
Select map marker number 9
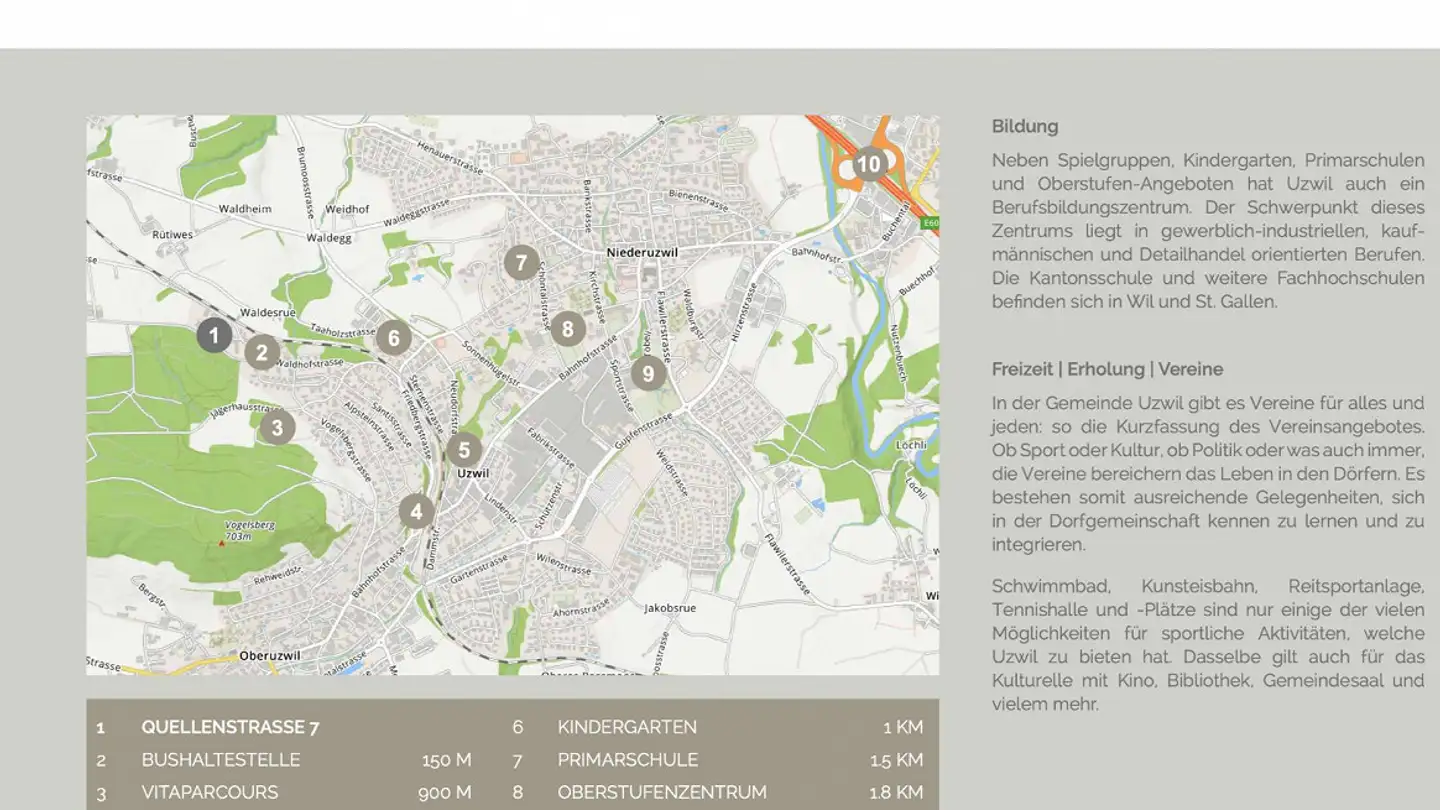pos(648,374)
